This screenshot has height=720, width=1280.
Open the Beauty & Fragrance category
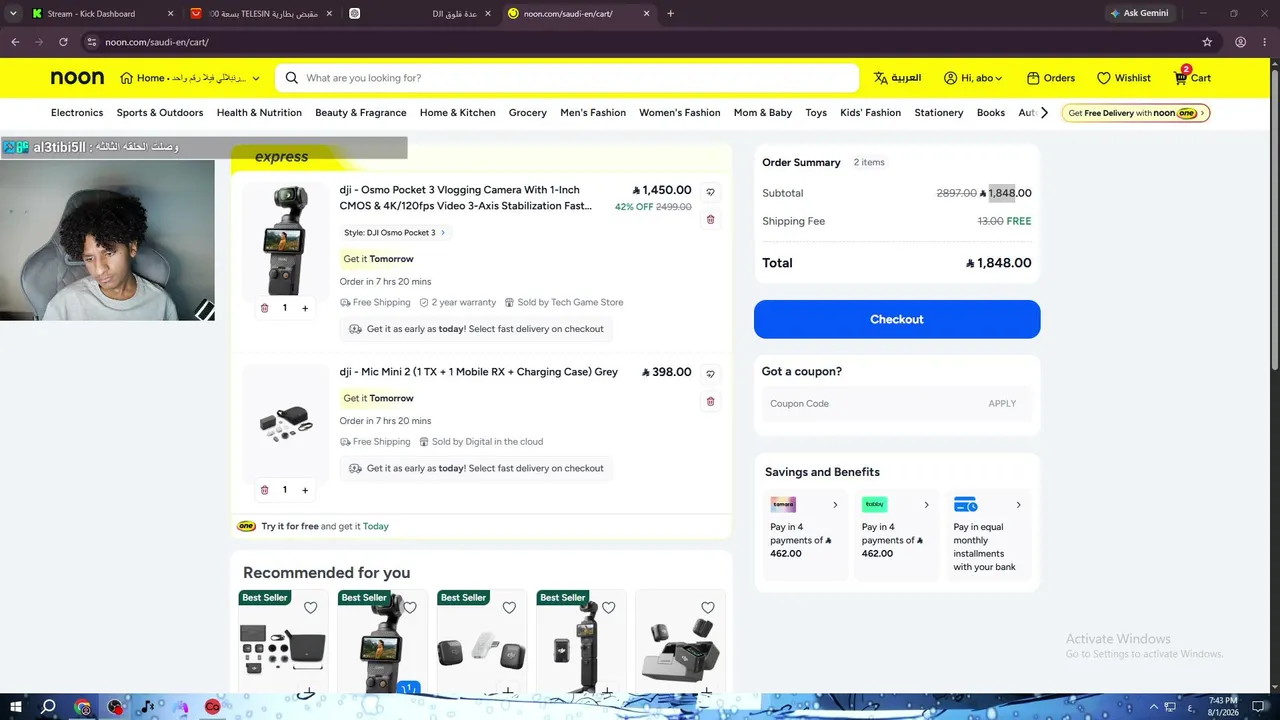click(361, 113)
